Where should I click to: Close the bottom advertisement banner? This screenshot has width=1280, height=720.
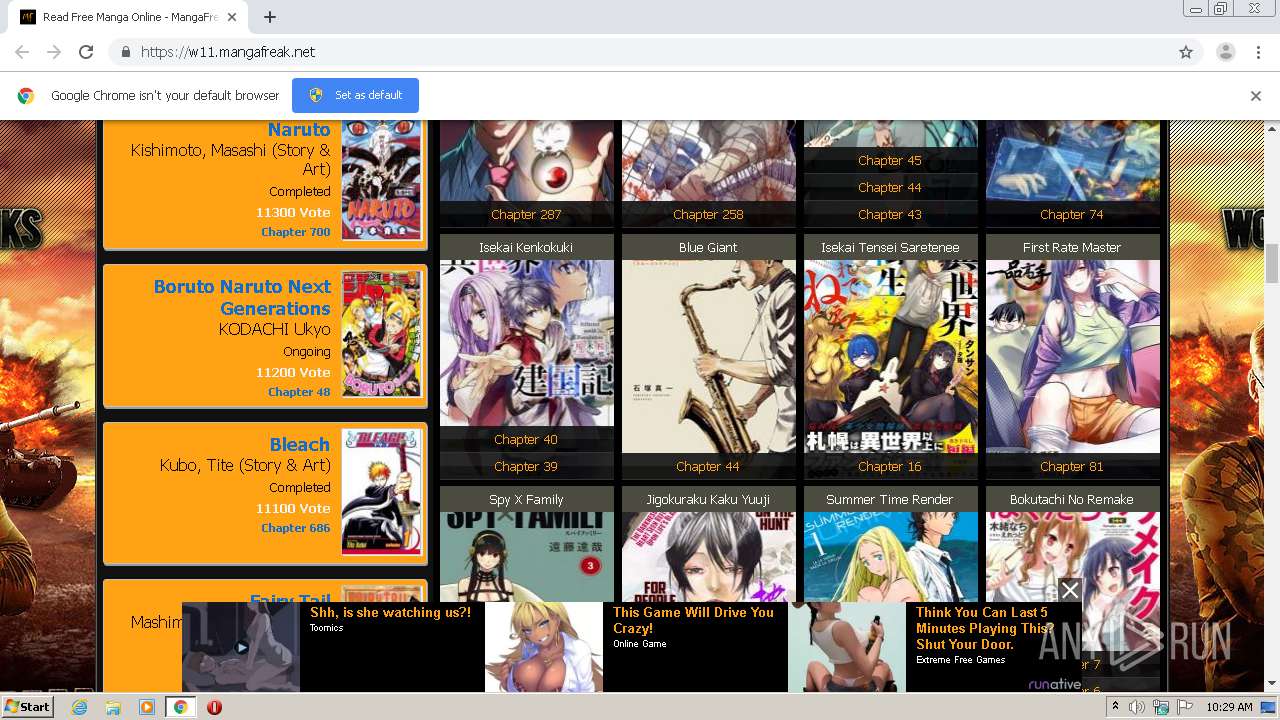click(x=1070, y=590)
